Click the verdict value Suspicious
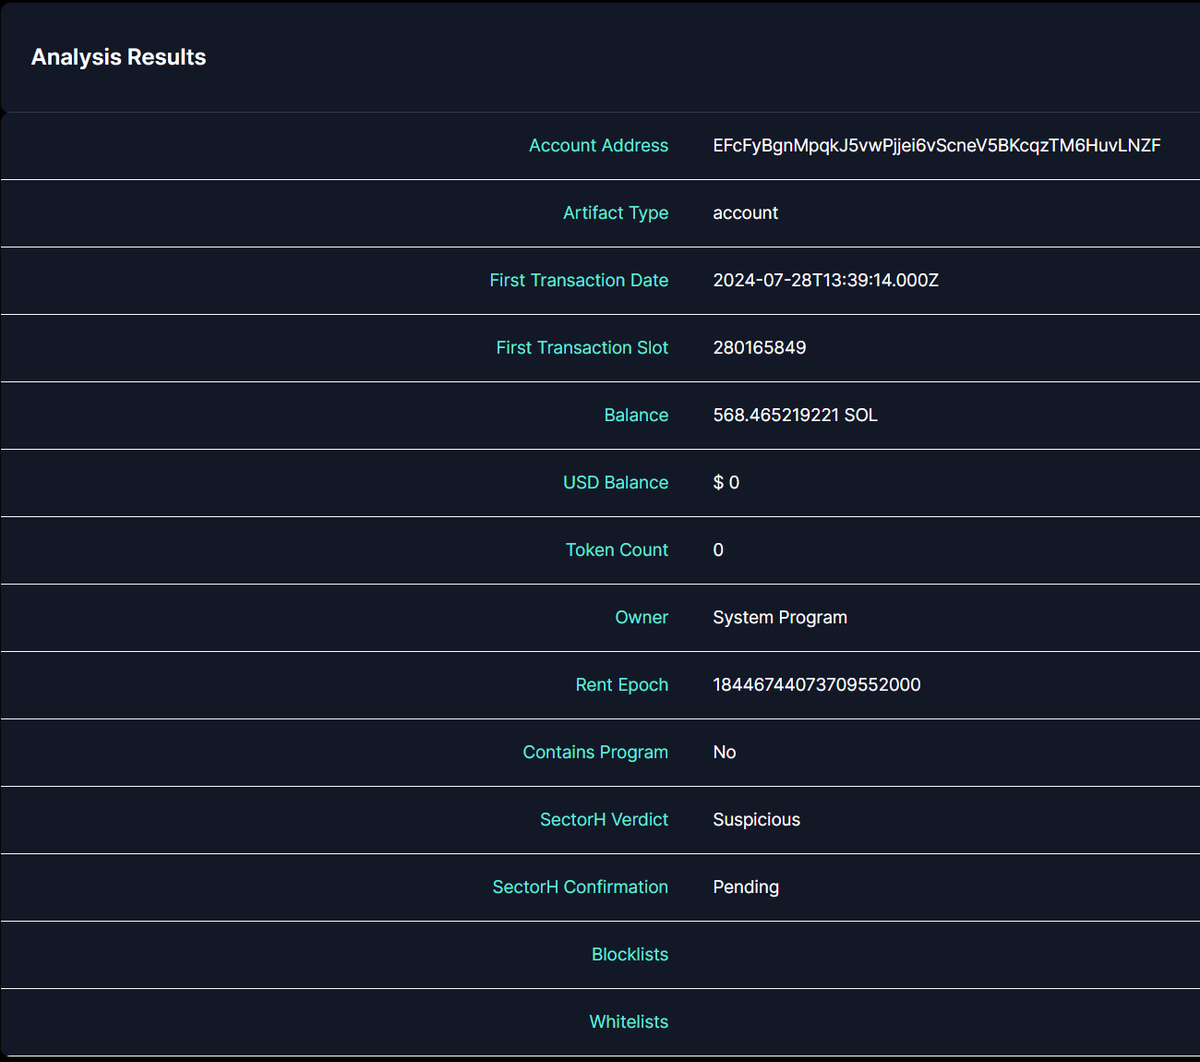1200x1062 pixels. (x=756, y=819)
